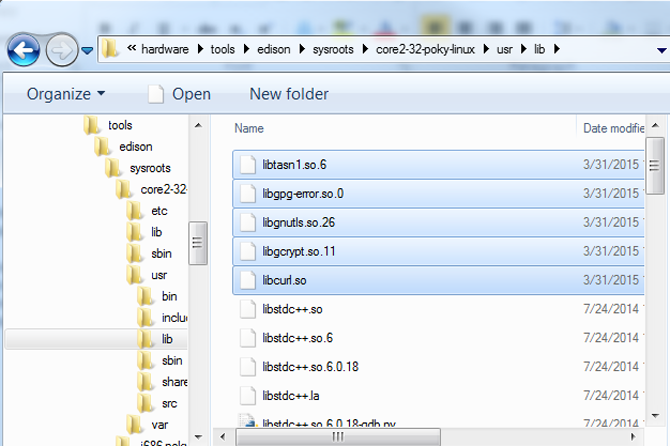The height and width of the screenshot is (446, 670).
Task: Open the recent locations dropdown arrow
Action: click(87, 51)
